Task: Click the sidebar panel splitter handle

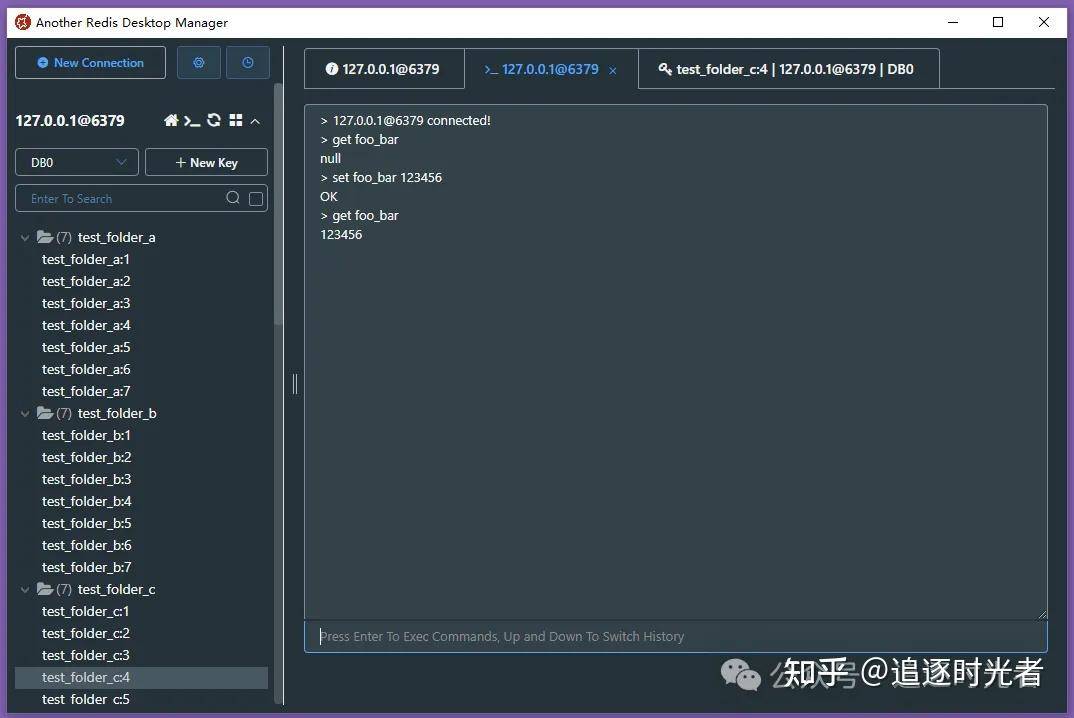Action: [295, 384]
